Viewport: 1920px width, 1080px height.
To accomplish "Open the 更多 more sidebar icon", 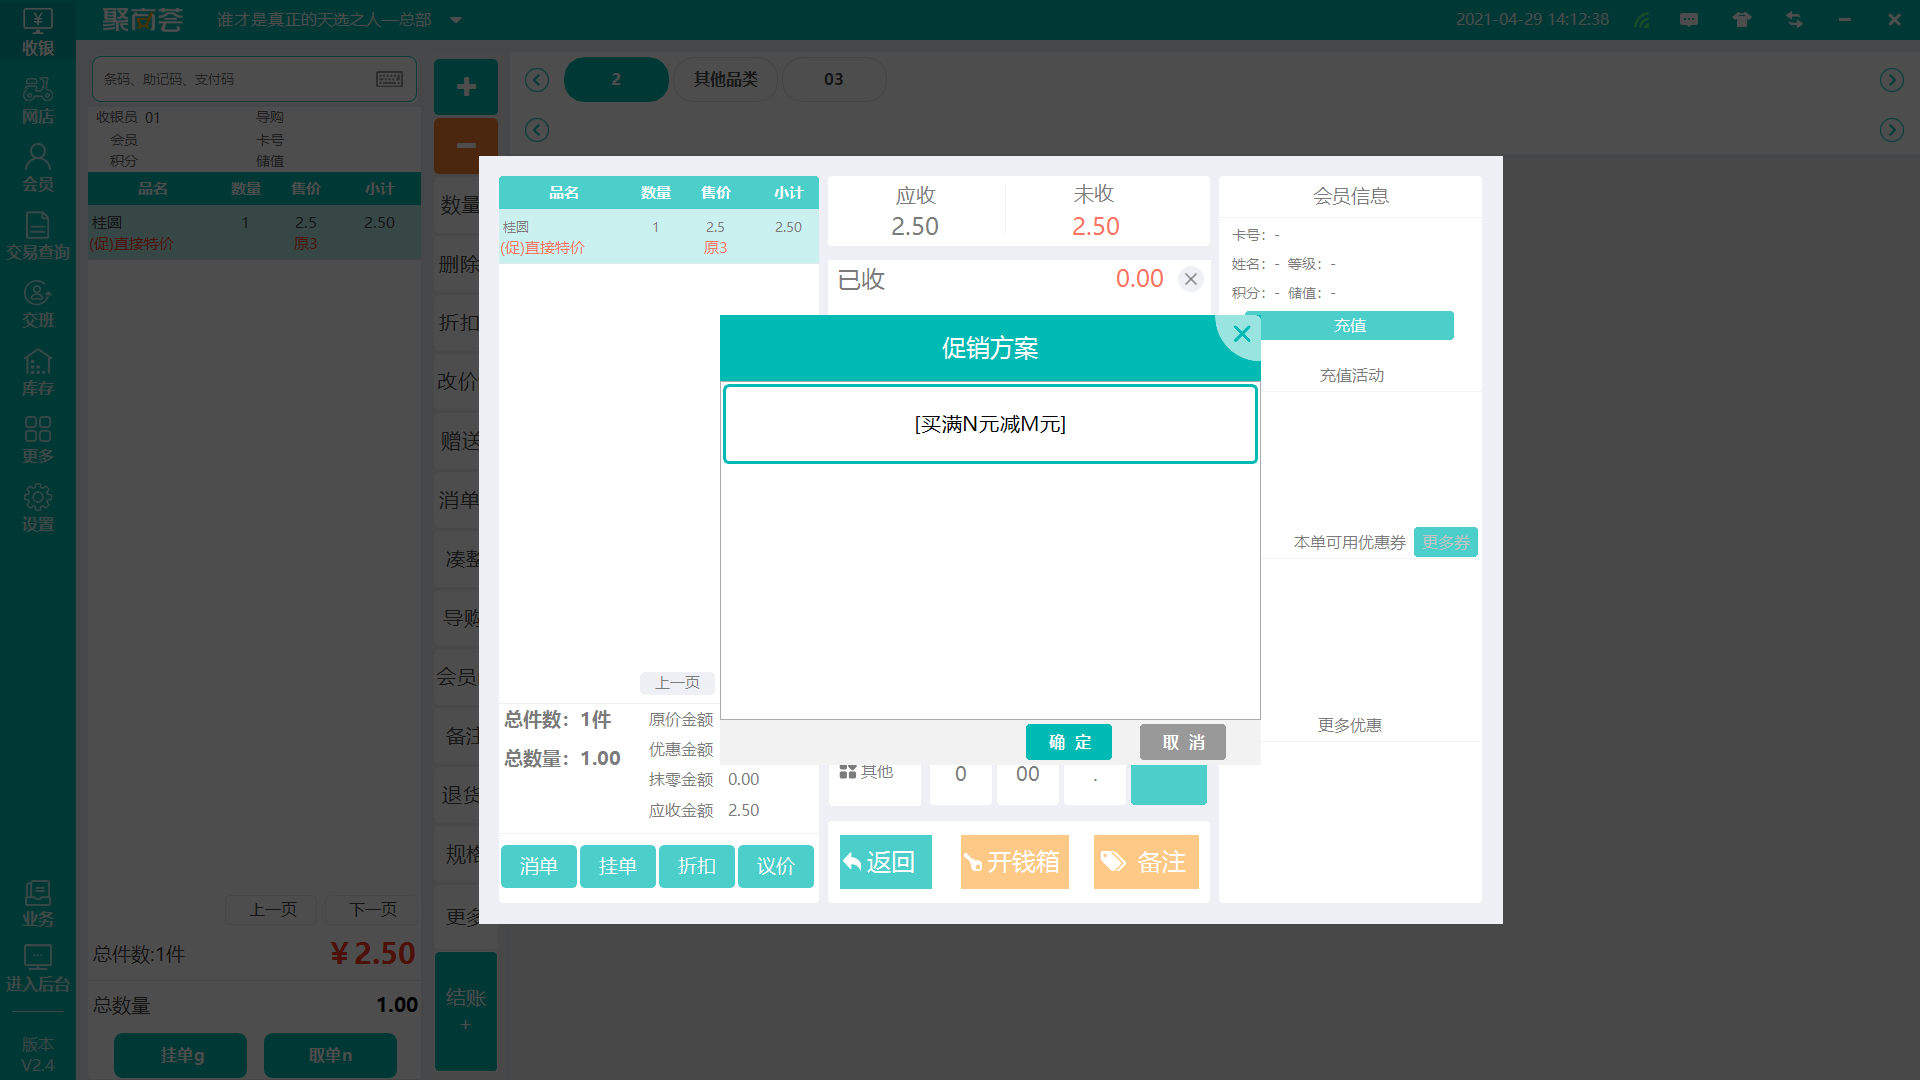I will tap(38, 440).
